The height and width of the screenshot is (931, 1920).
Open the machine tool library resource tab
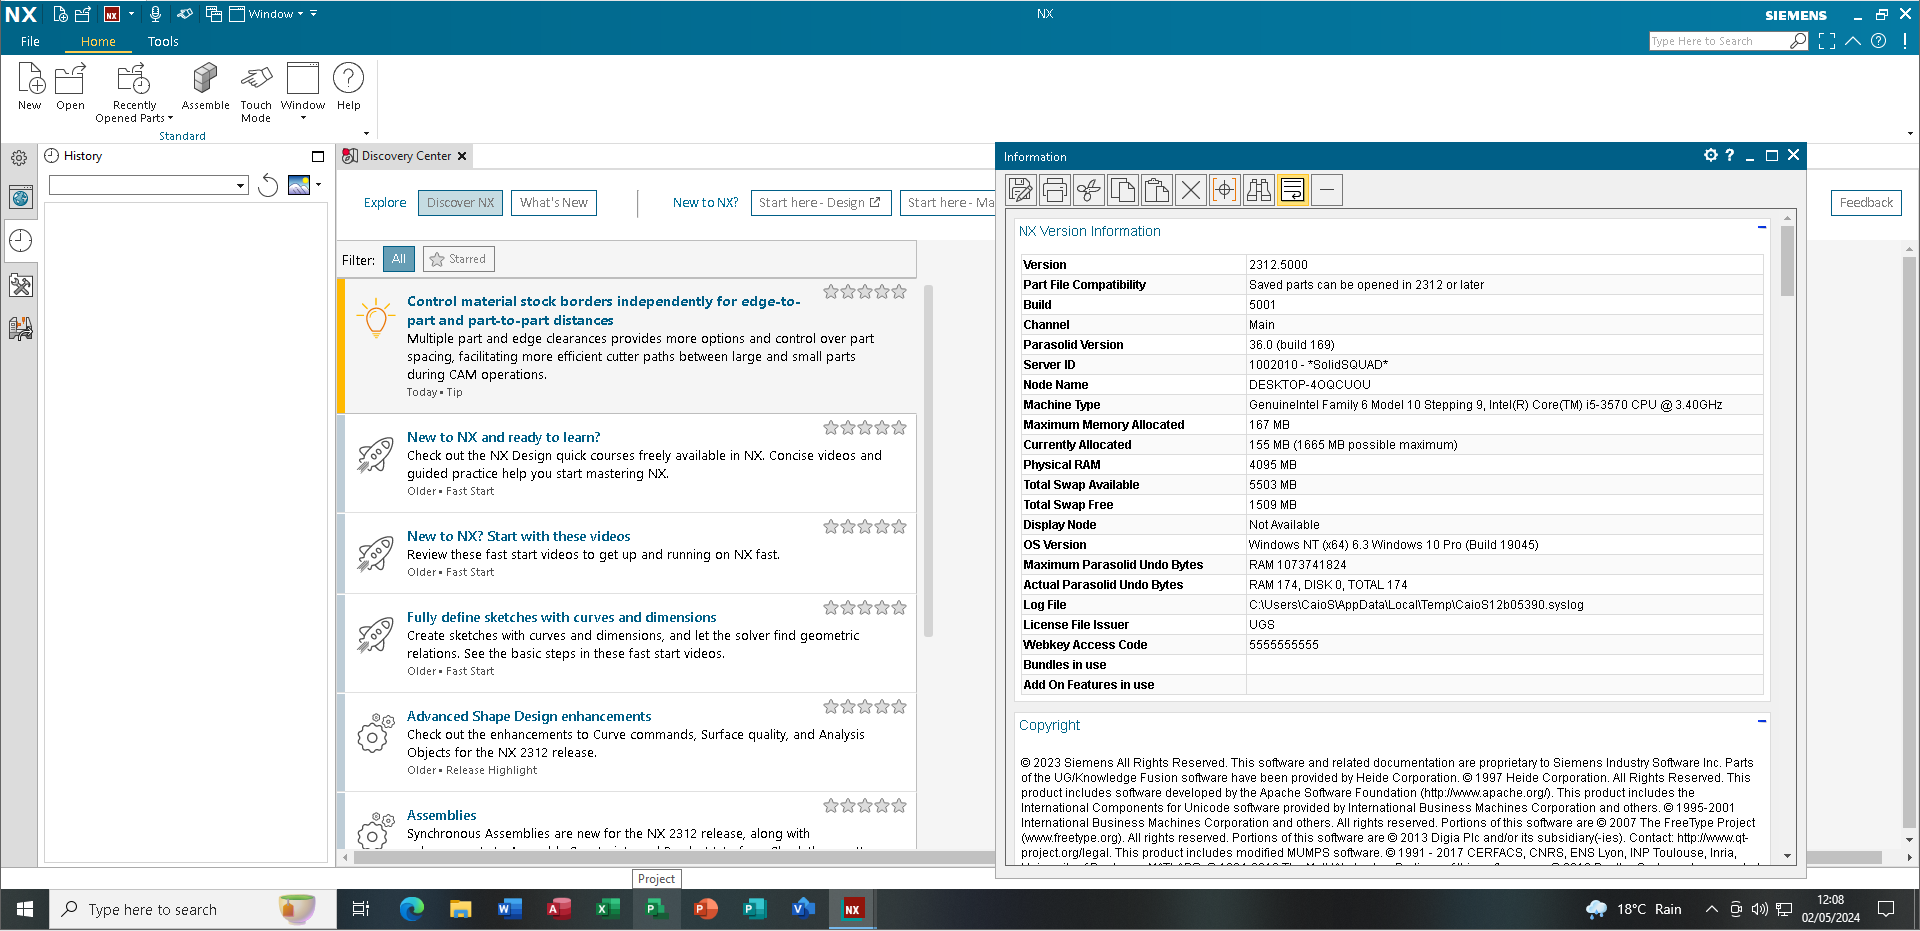(x=21, y=328)
